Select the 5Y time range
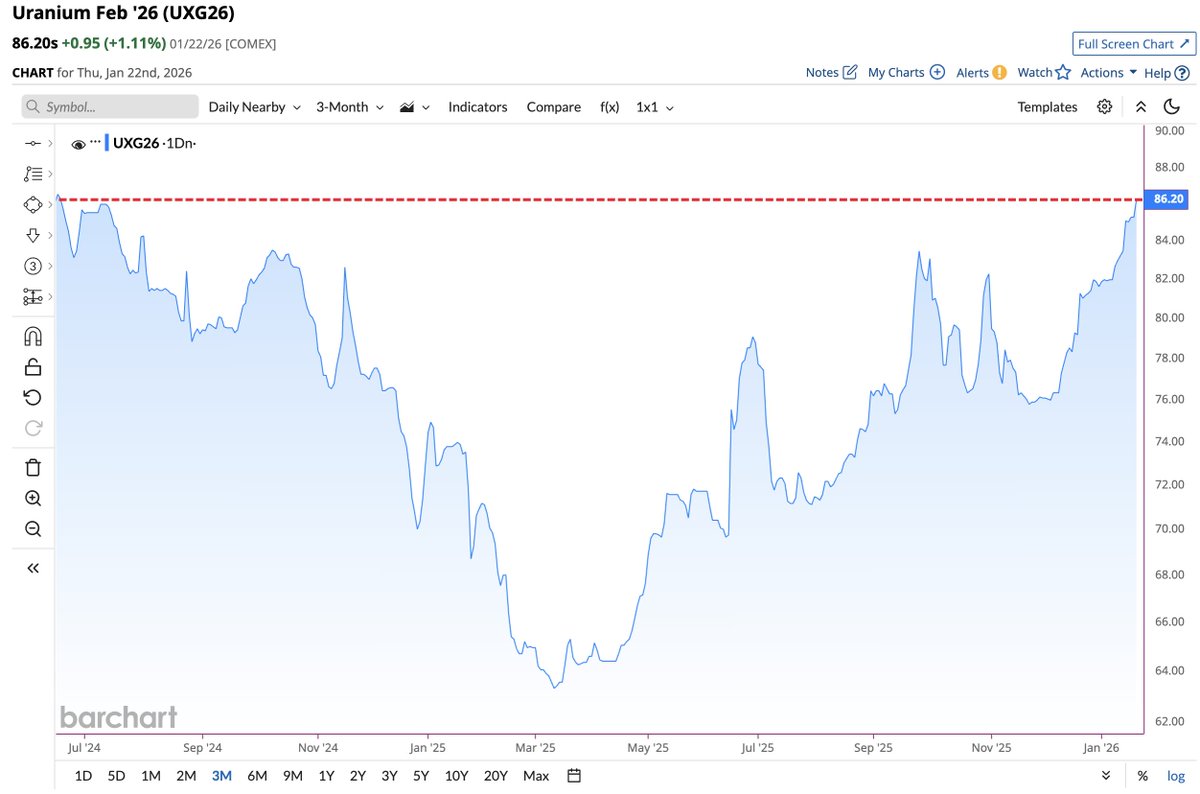This screenshot has width=1200, height=794. pyautogui.click(x=421, y=775)
